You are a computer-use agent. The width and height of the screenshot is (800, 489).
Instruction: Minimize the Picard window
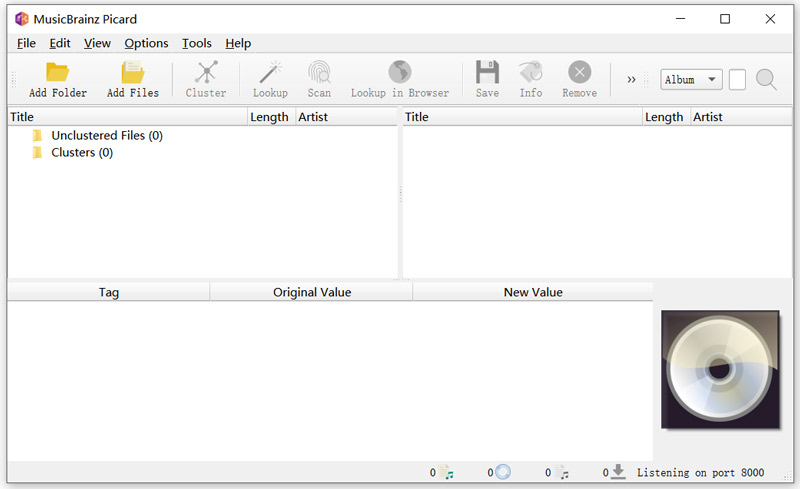(680, 19)
